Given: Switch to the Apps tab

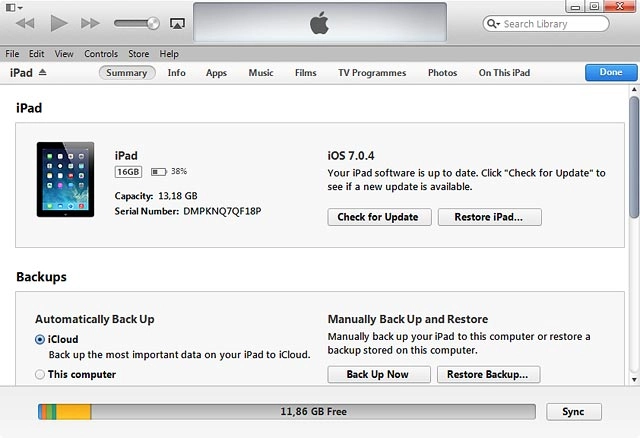Looking at the screenshot, I should coord(216,73).
